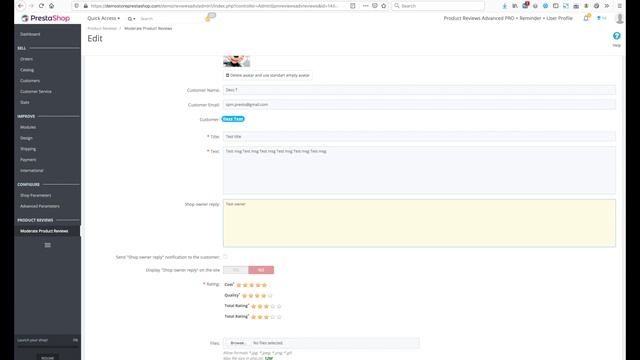Screen dimensions: 640x360
Task: Open the browser hamburger menu
Action: click(620, 6)
